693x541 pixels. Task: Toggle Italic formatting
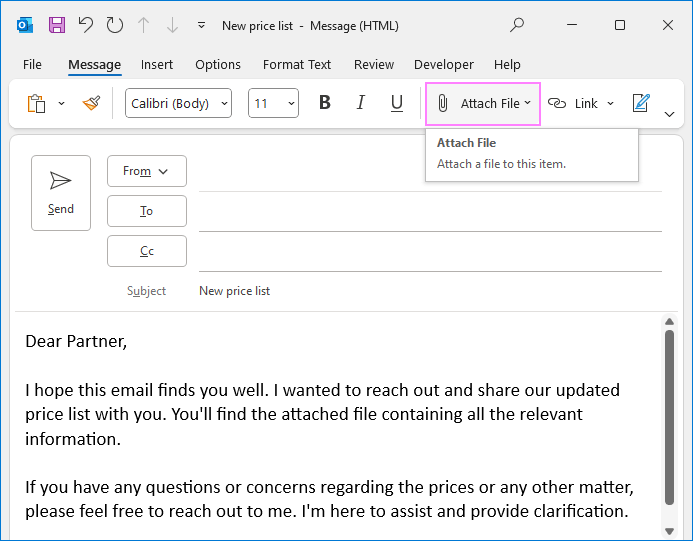(x=361, y=103)
